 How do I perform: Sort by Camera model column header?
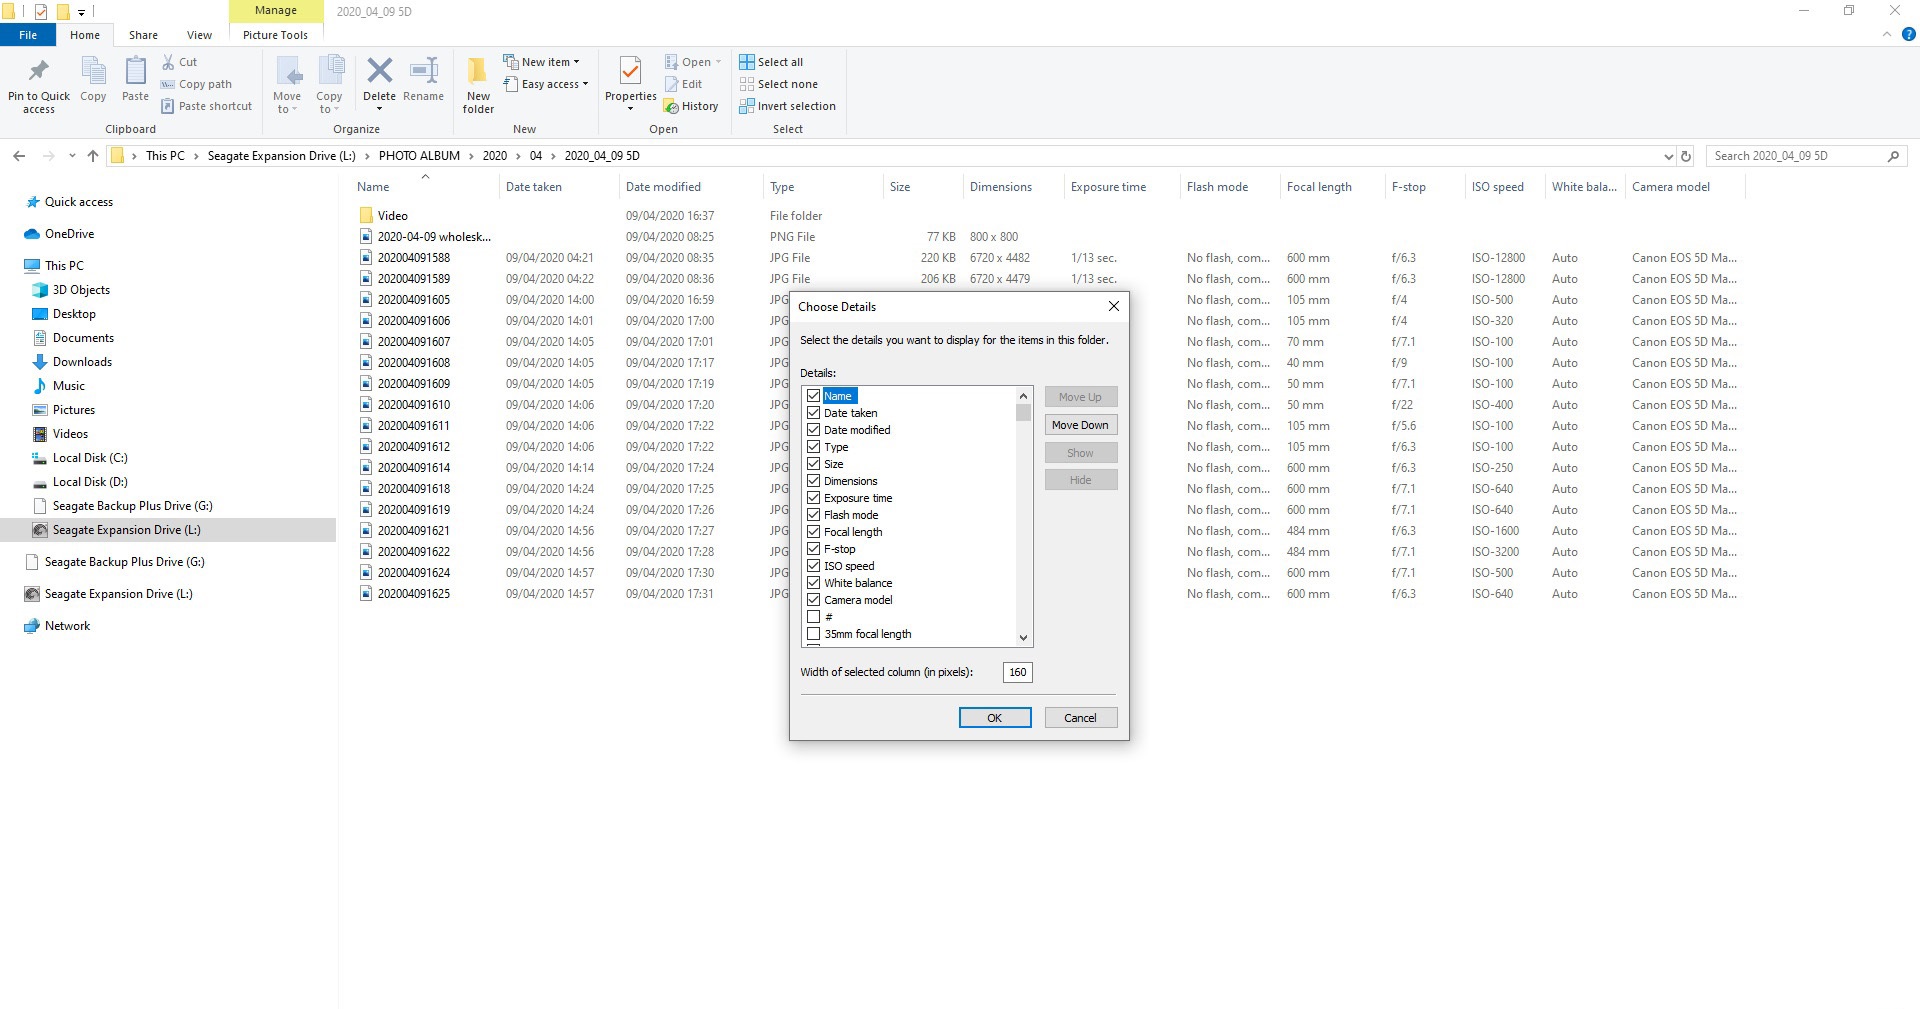coord(1686,187)
